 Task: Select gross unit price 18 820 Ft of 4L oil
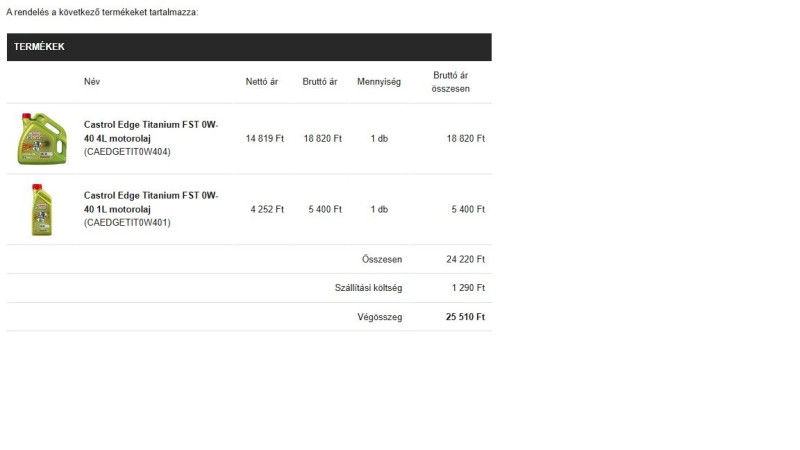(x=322, y=139)
